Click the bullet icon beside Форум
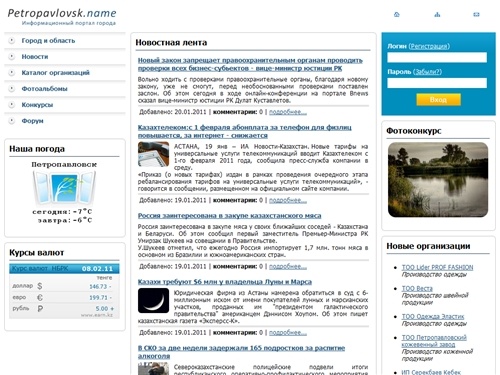 12,121
